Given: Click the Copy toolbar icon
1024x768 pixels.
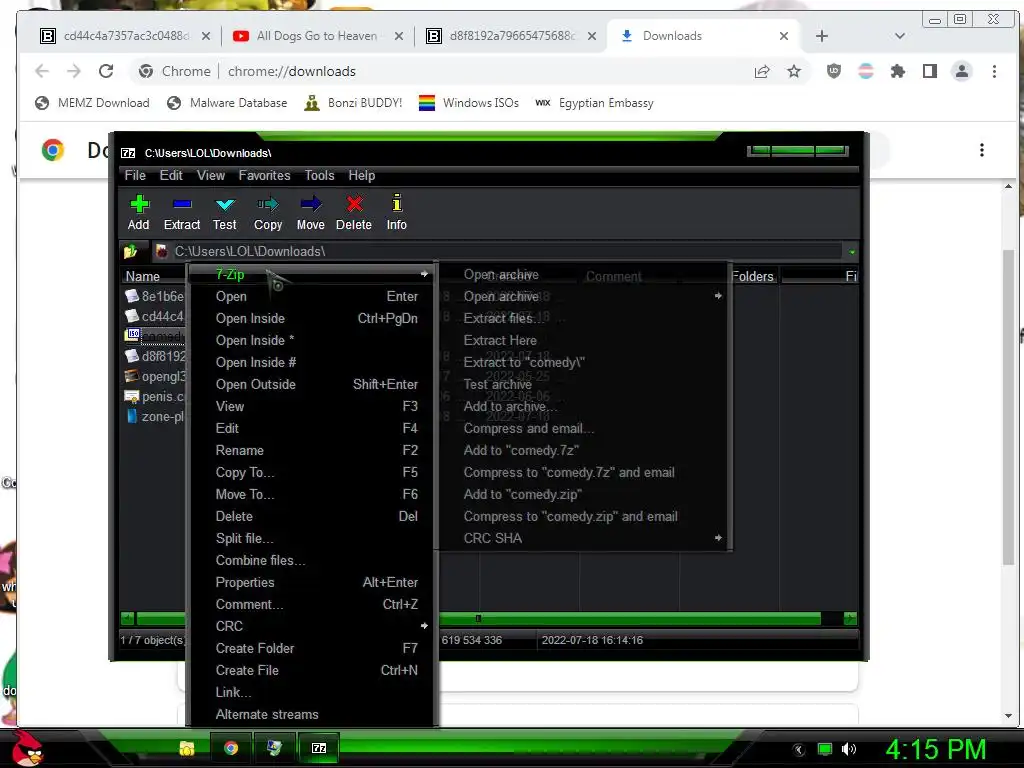Looking at the screenshot, I should pyautogui.click(x=268, y=212).
